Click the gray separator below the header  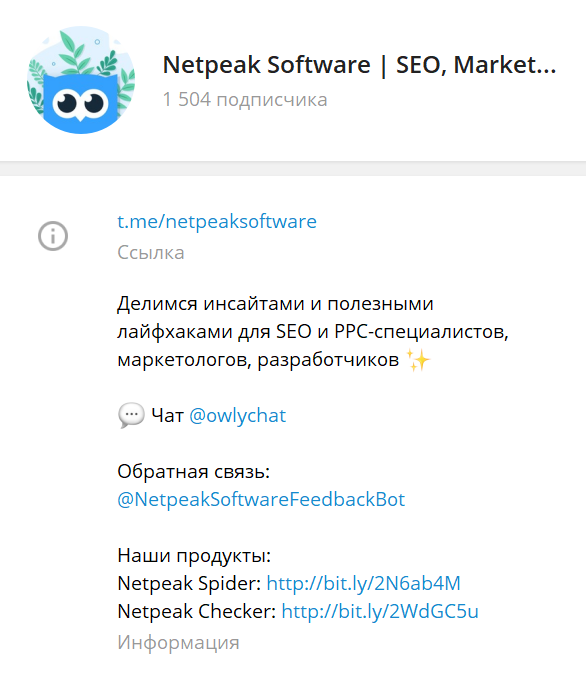pyautogui.click(x=293, y=168)
